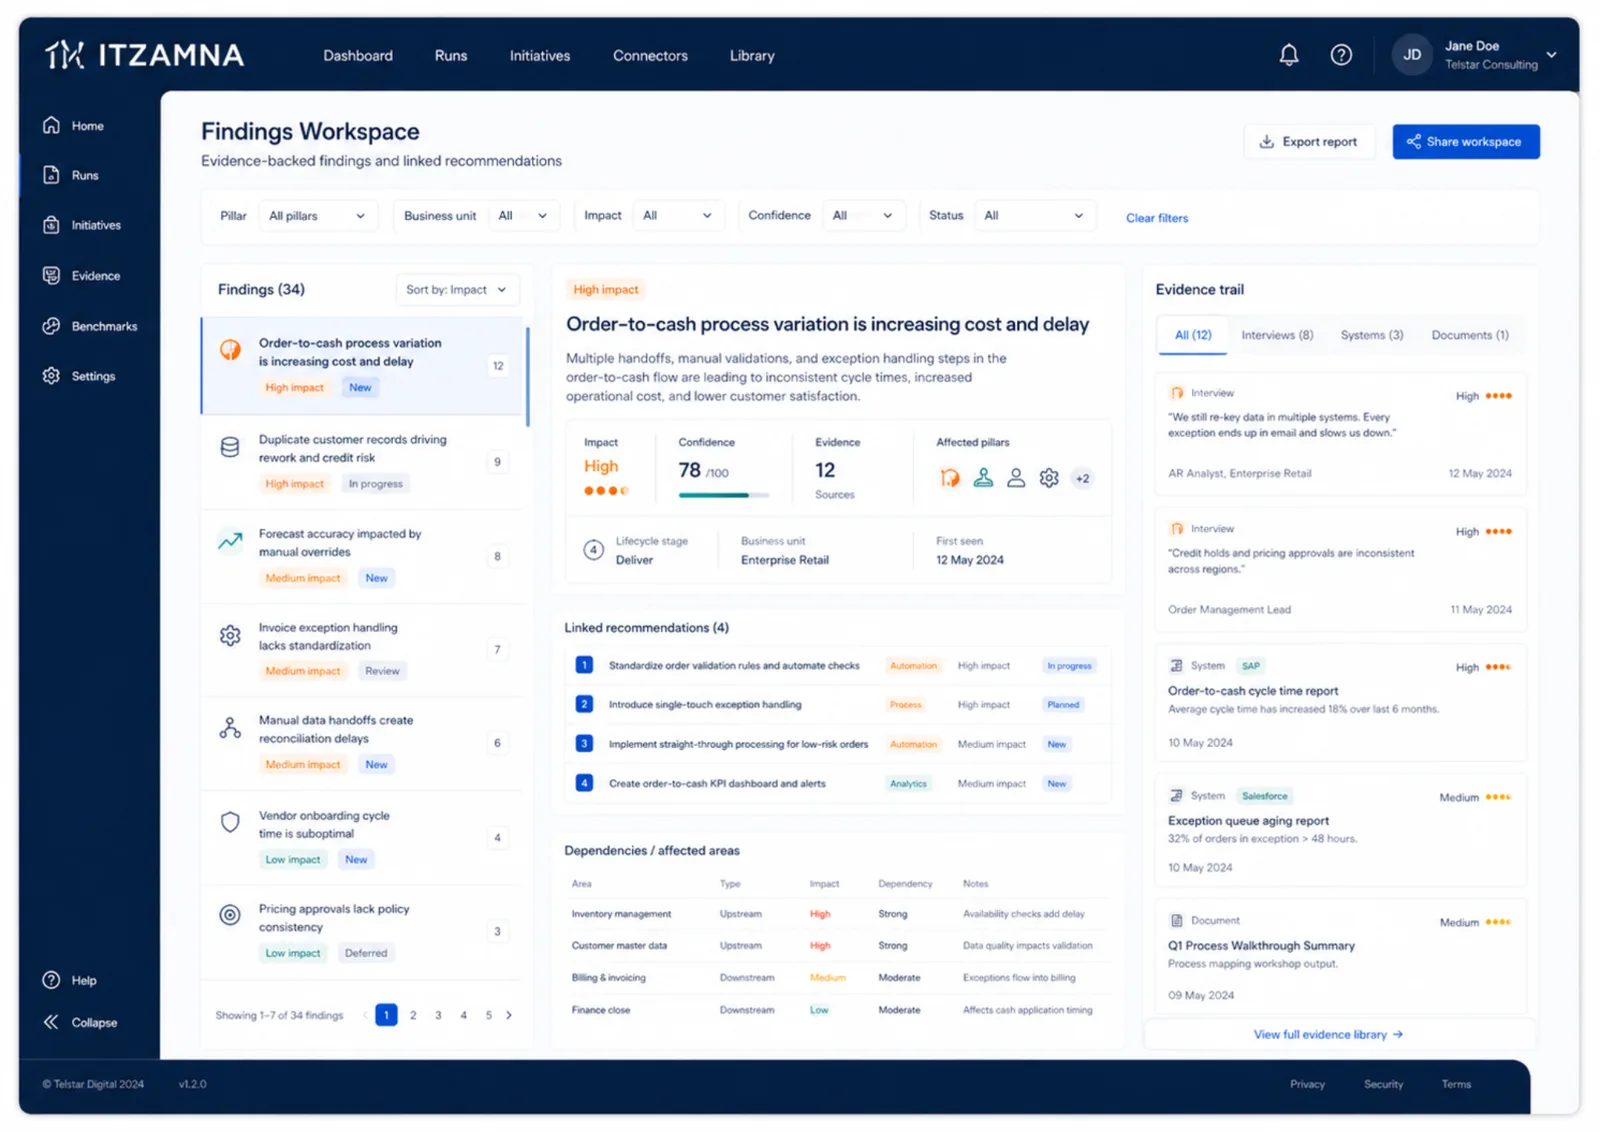Click the Share workspace button
The image size is (1600, 1132).
(x=1466, y=142)
